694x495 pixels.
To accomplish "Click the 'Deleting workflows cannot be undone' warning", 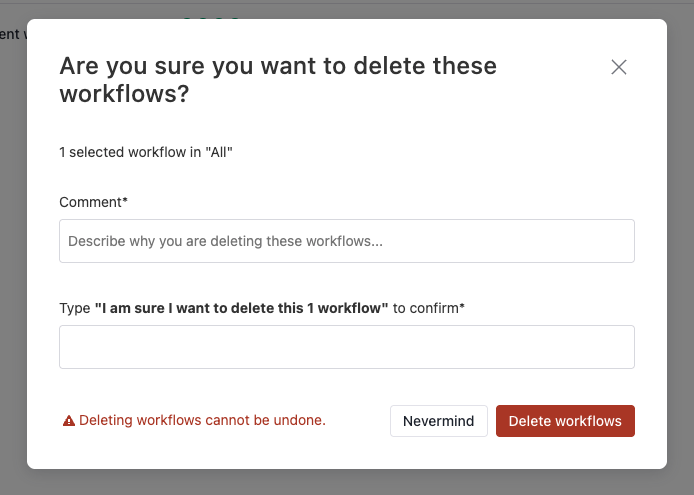I will (x=202, y=420).
